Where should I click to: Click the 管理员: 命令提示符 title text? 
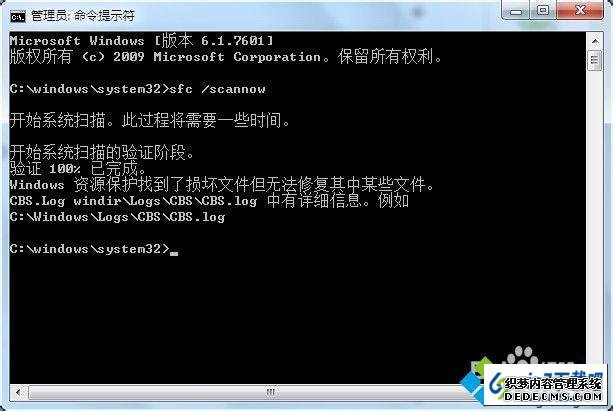[83, 16]
